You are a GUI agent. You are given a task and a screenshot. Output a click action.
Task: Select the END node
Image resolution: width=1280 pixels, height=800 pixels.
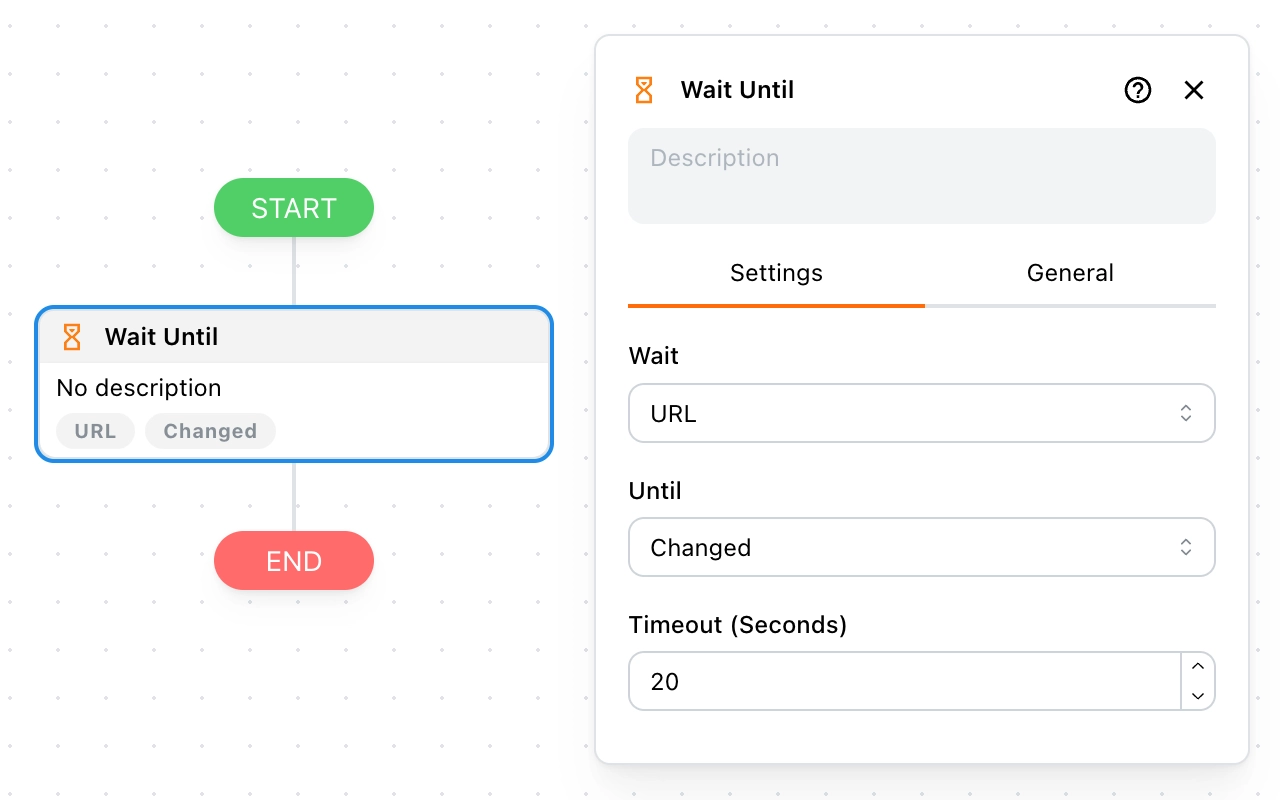click(x=294, y=561)
